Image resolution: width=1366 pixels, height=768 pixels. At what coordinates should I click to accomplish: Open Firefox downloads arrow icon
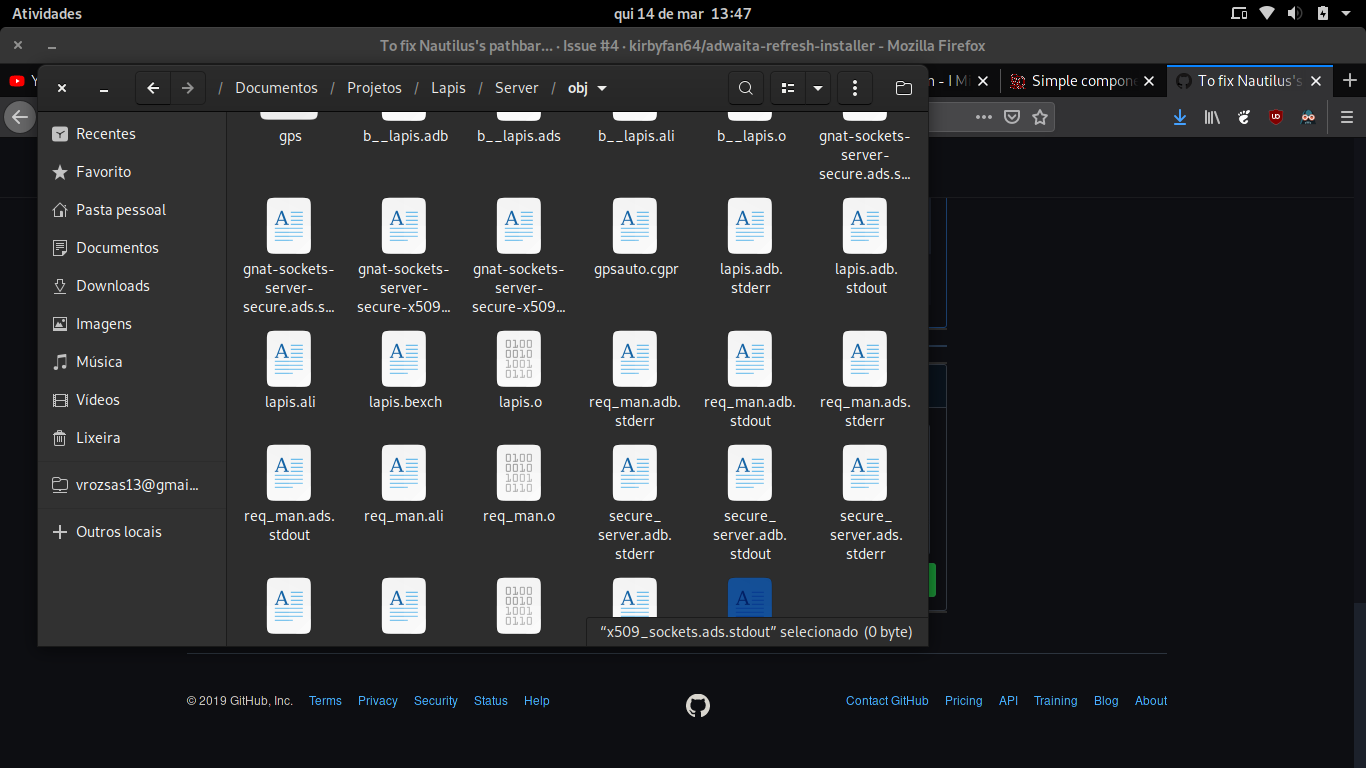coord(1180,117)
